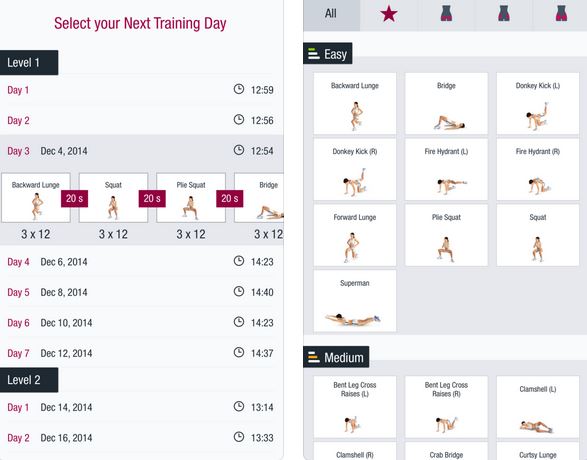The width and height of the screenshot is (587, 460).
Task: Open the third body-area filter icon
Action: tap(561, 13)
